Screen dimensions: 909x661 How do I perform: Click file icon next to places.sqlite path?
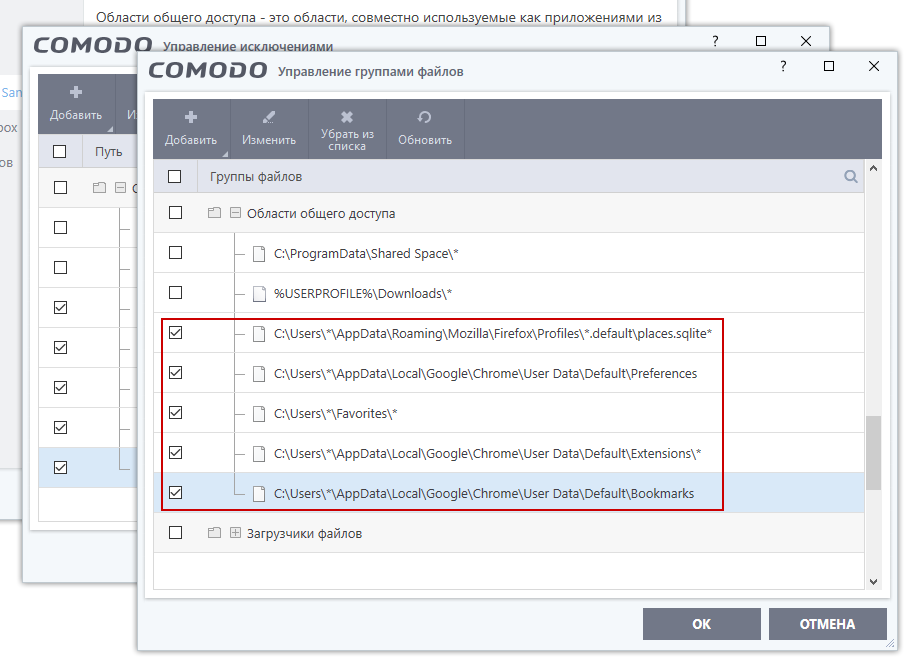[259, 333]
